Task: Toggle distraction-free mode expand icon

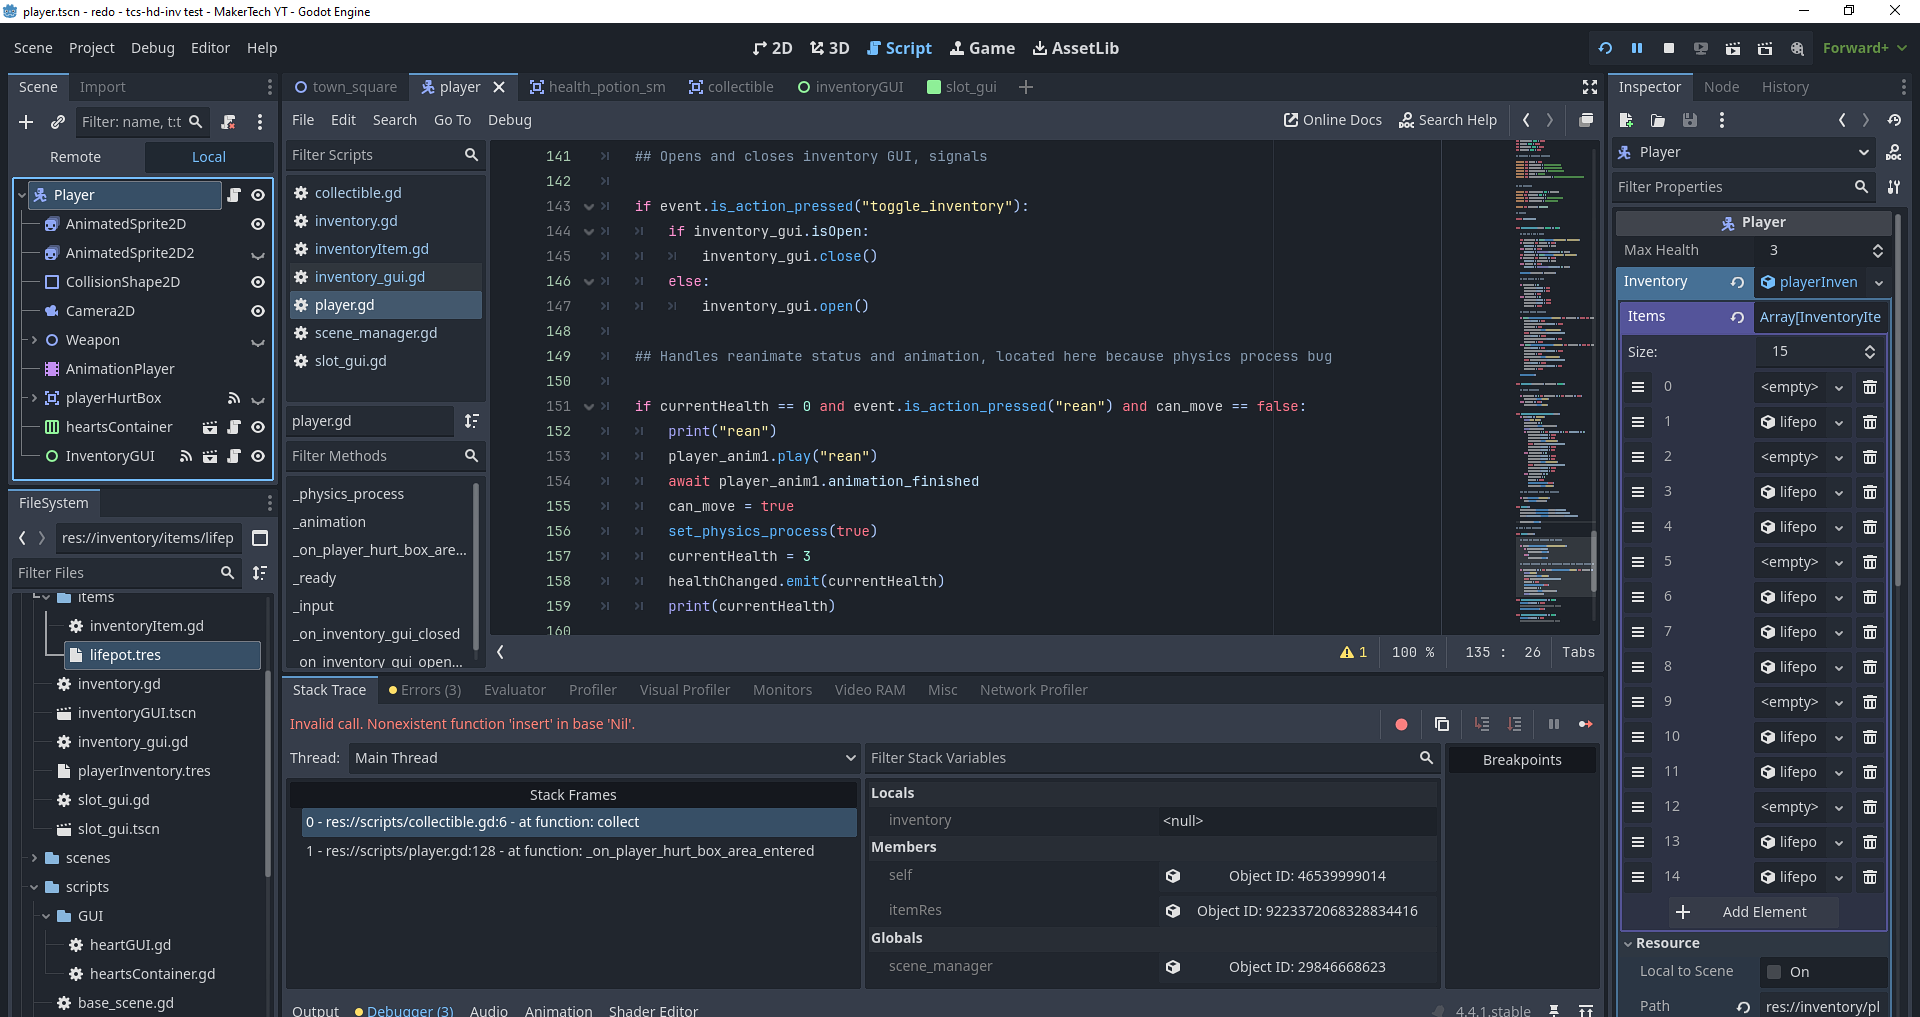Action: (1590, 87)
